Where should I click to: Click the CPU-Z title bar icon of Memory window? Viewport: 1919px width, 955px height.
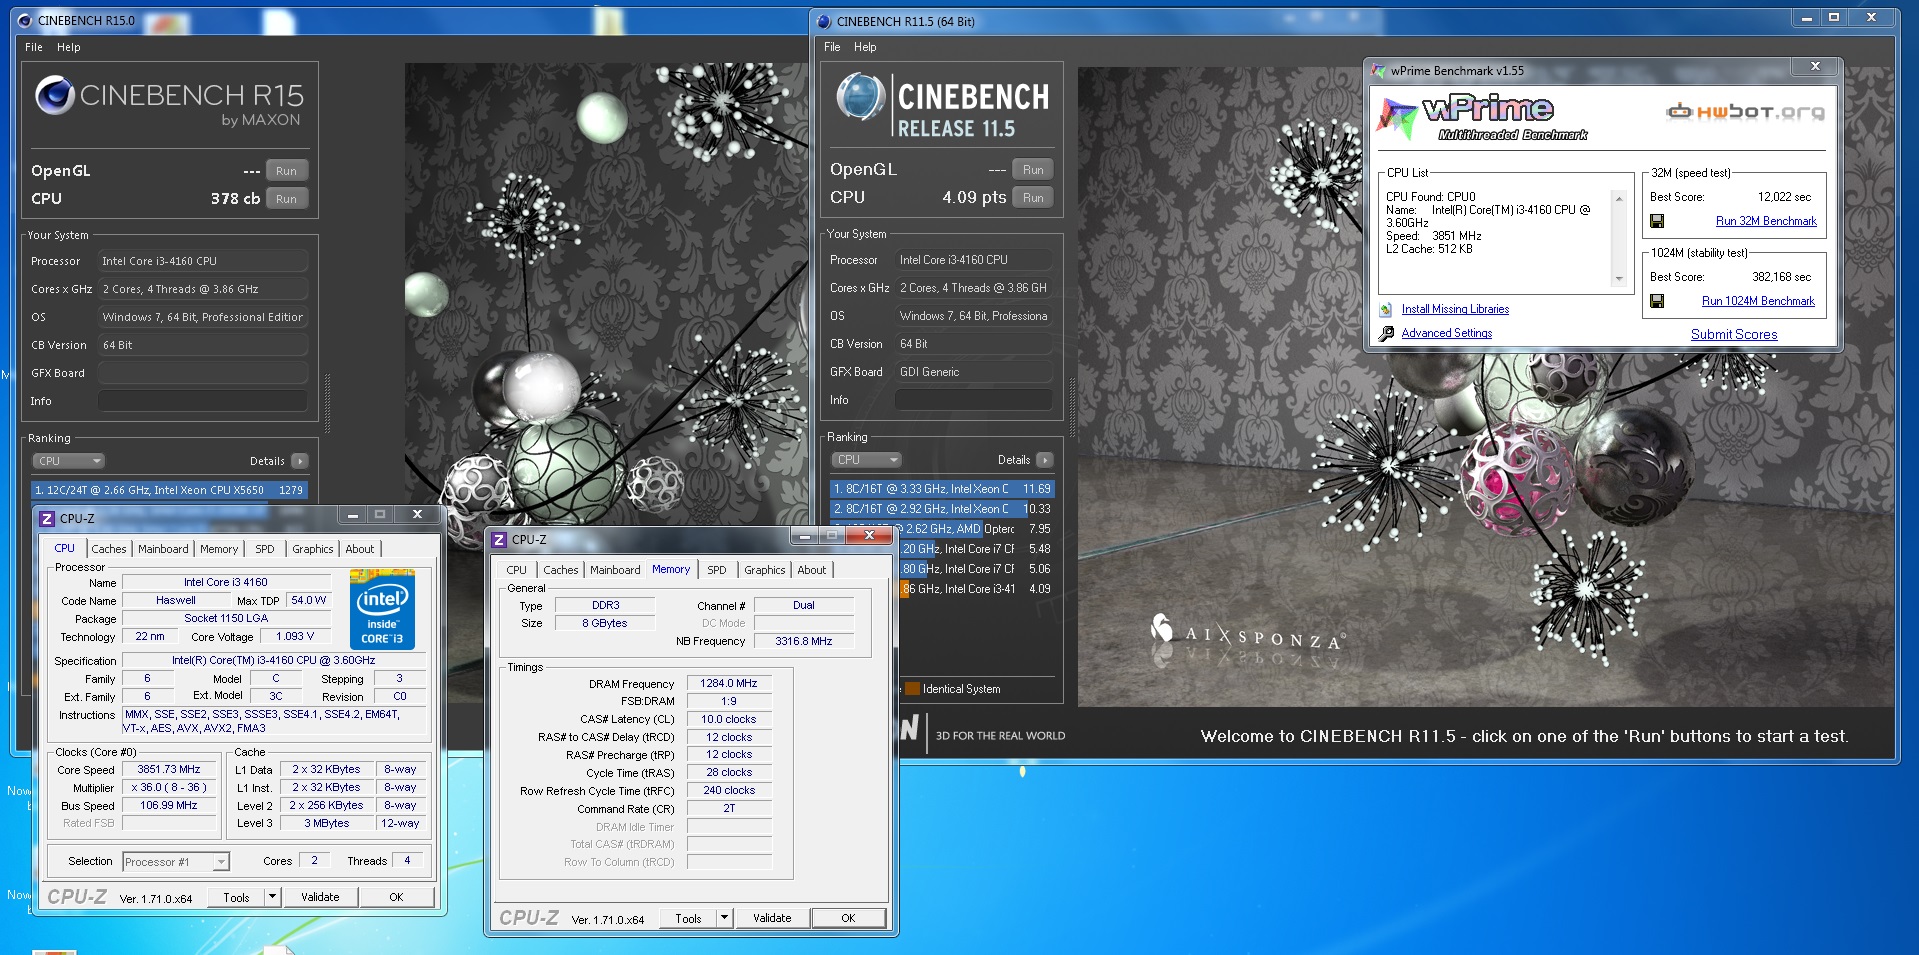(x=499, y=539)
